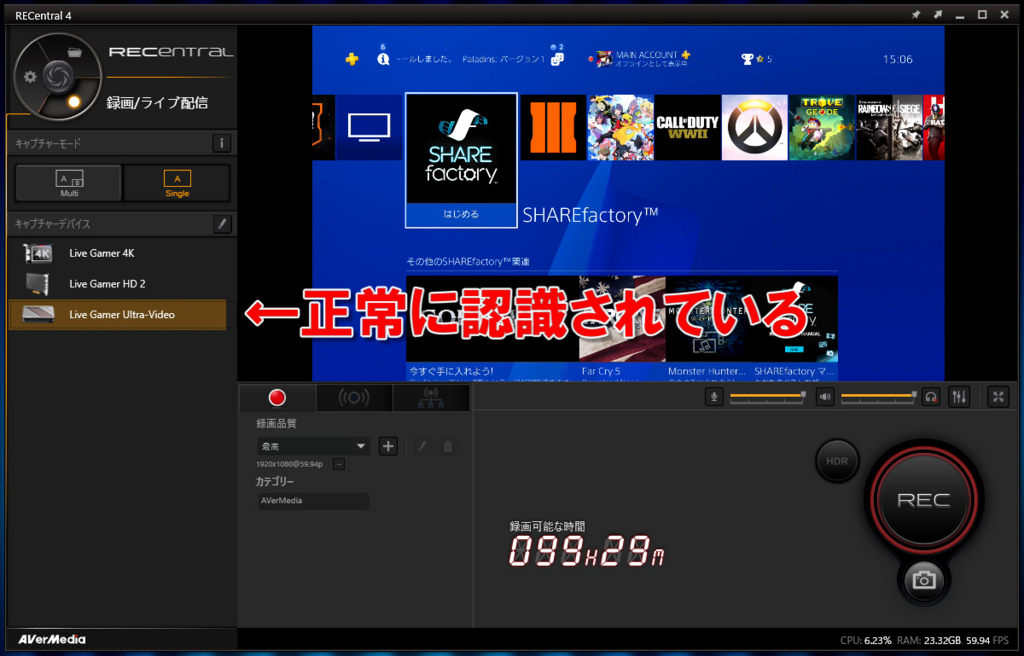The width and height of the screenshot is (1024, 656).
Task: Enter fullscreen preview mode
Action: point(997,396)
